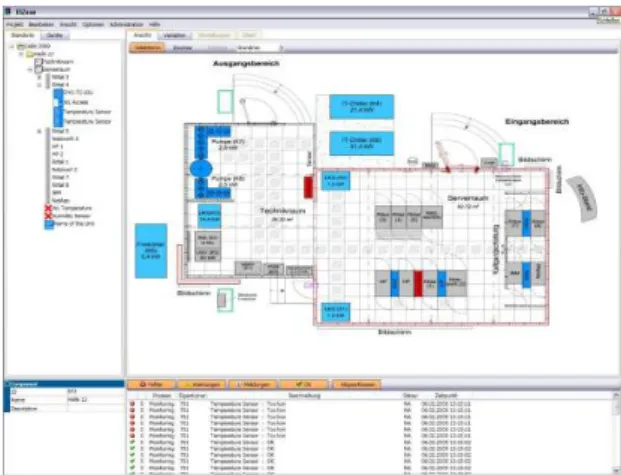Collapse the root tree node at the top
Screen dimensions: 621x475
pos(12,46)
